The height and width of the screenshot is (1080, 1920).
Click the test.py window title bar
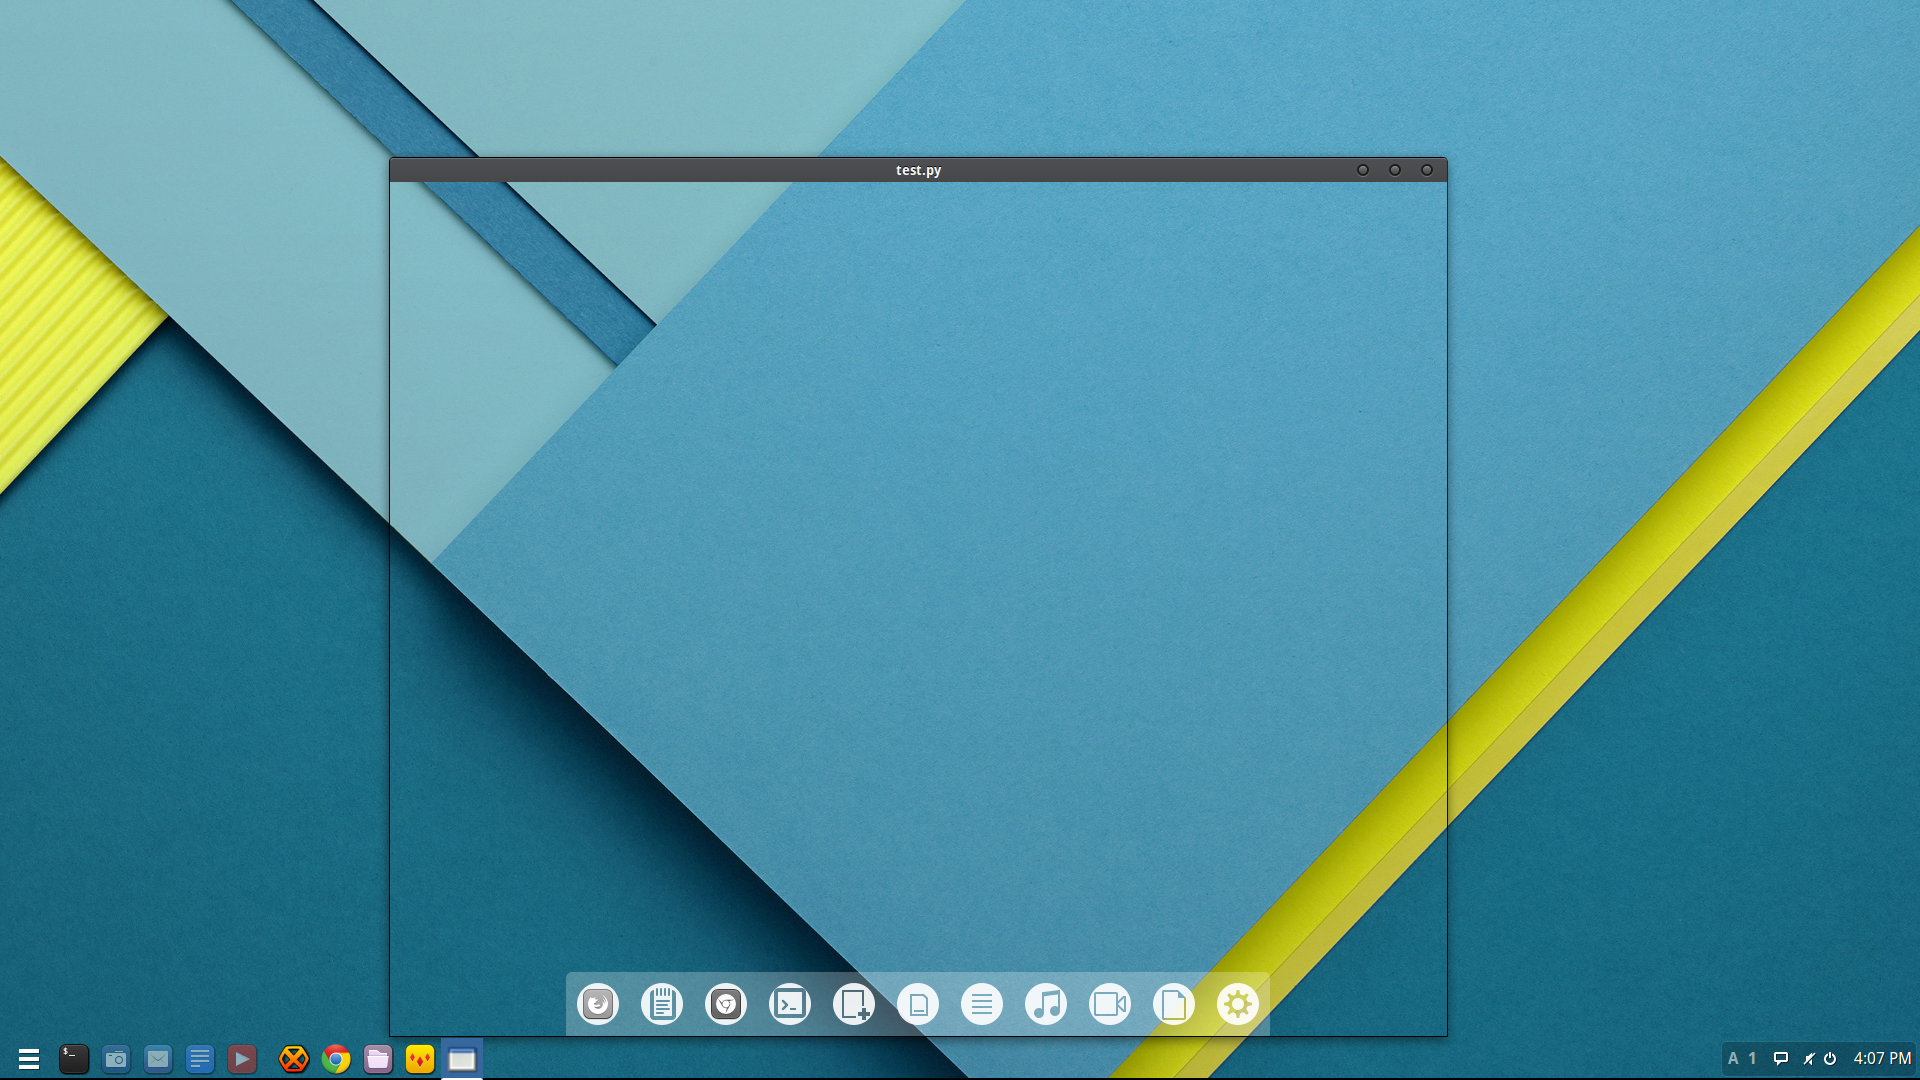[918, 170]
